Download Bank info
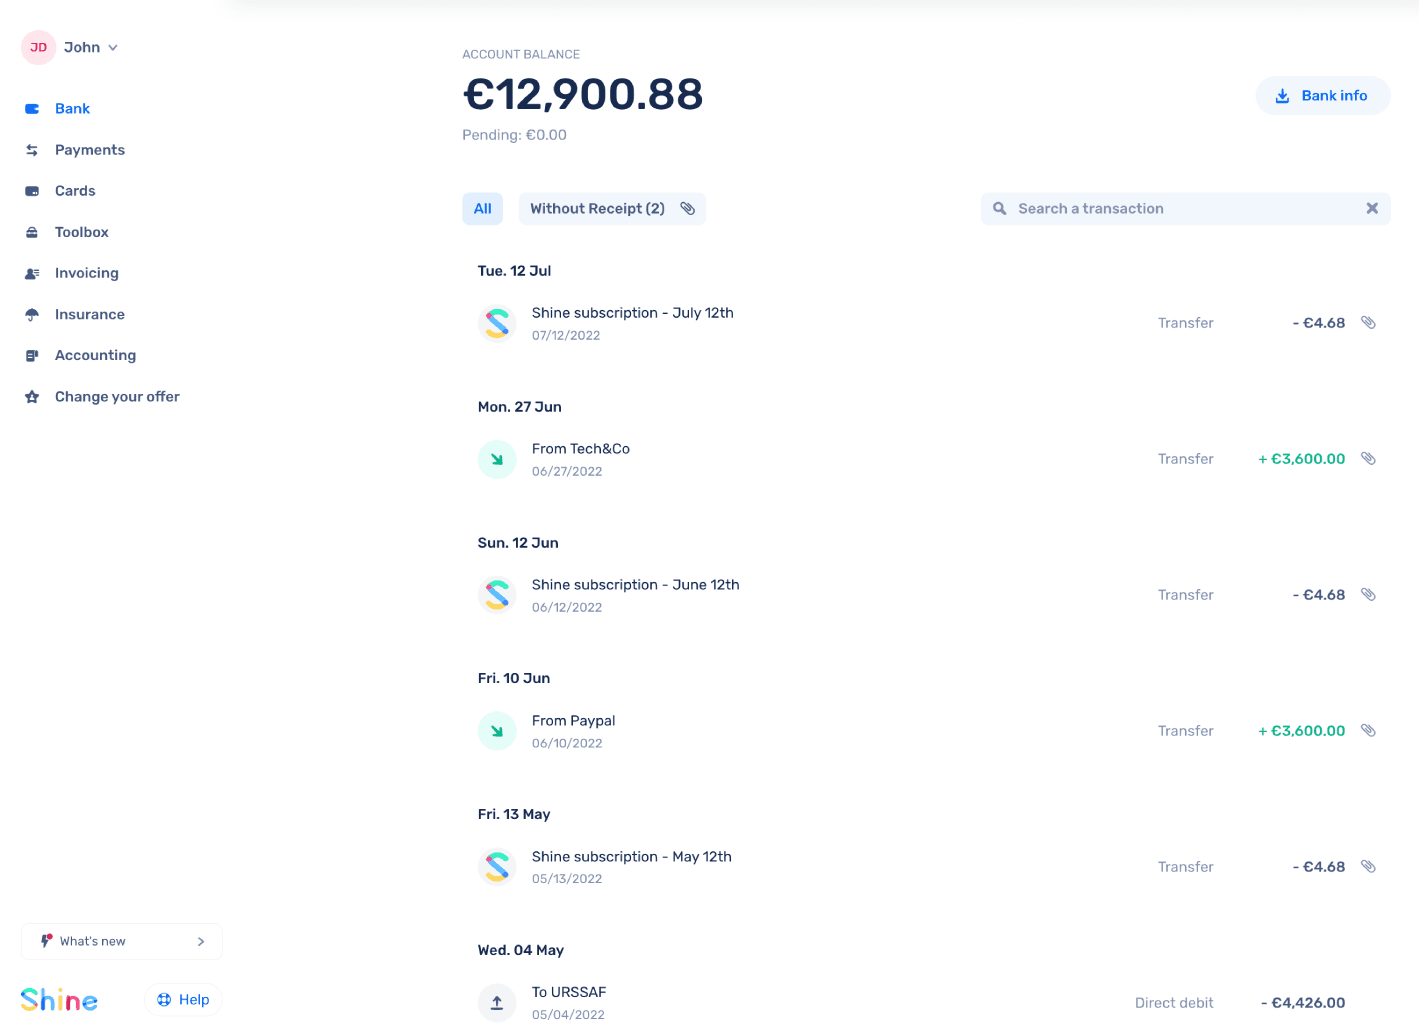 1322,96
